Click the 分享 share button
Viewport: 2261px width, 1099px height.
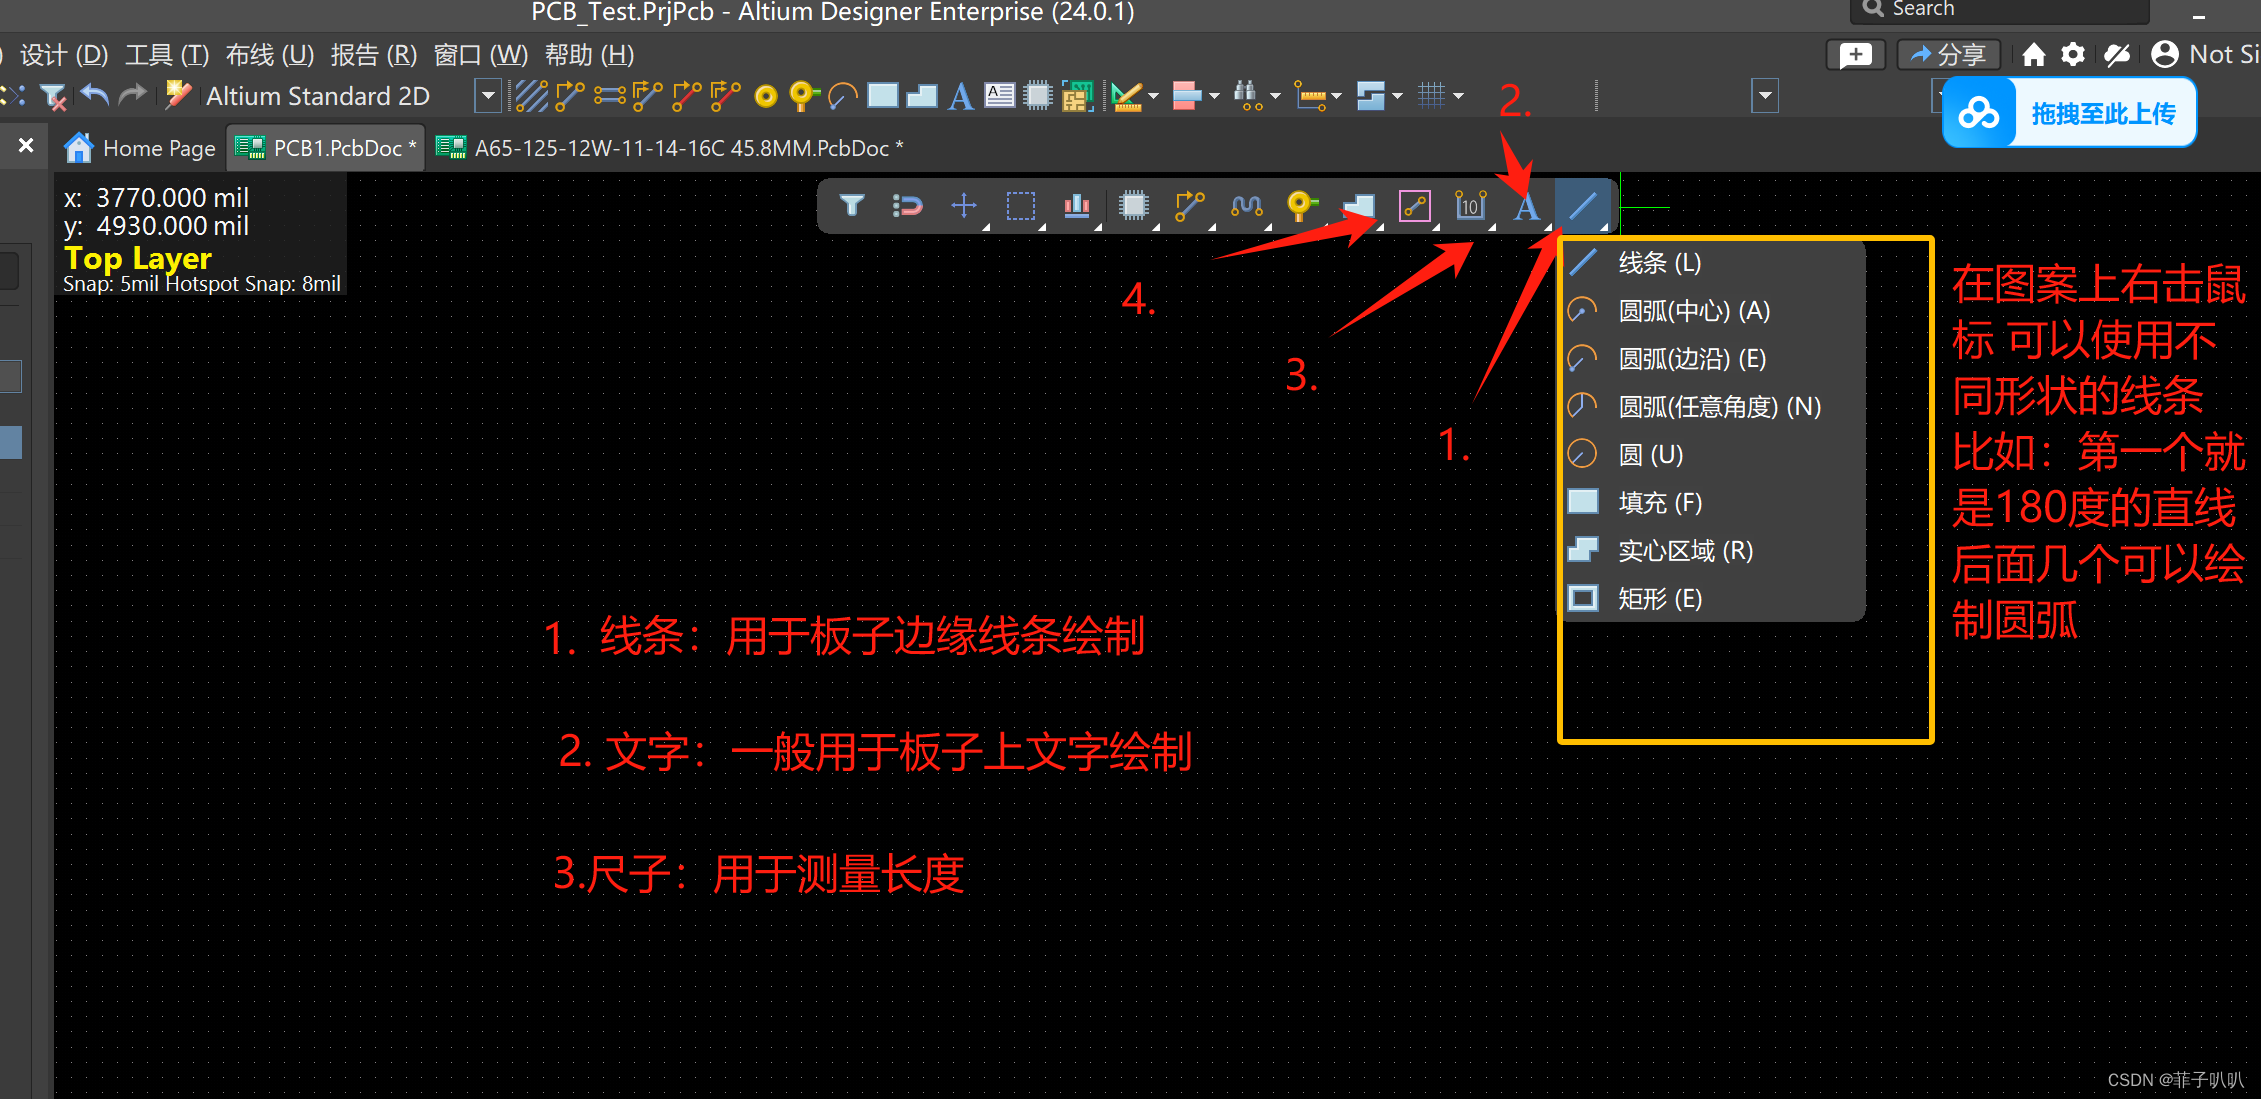pos(1948,55)
